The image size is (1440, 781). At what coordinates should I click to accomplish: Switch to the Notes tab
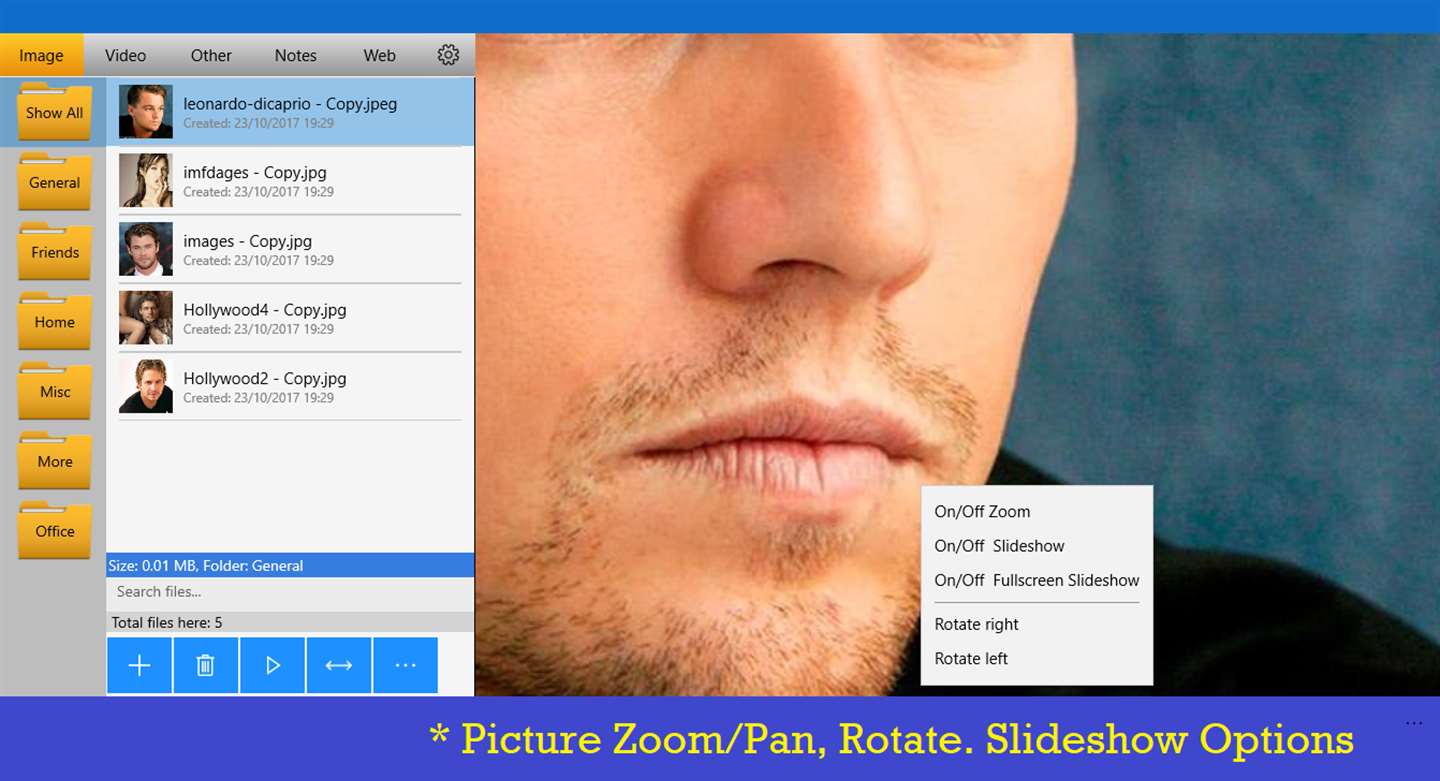[296, 56]
